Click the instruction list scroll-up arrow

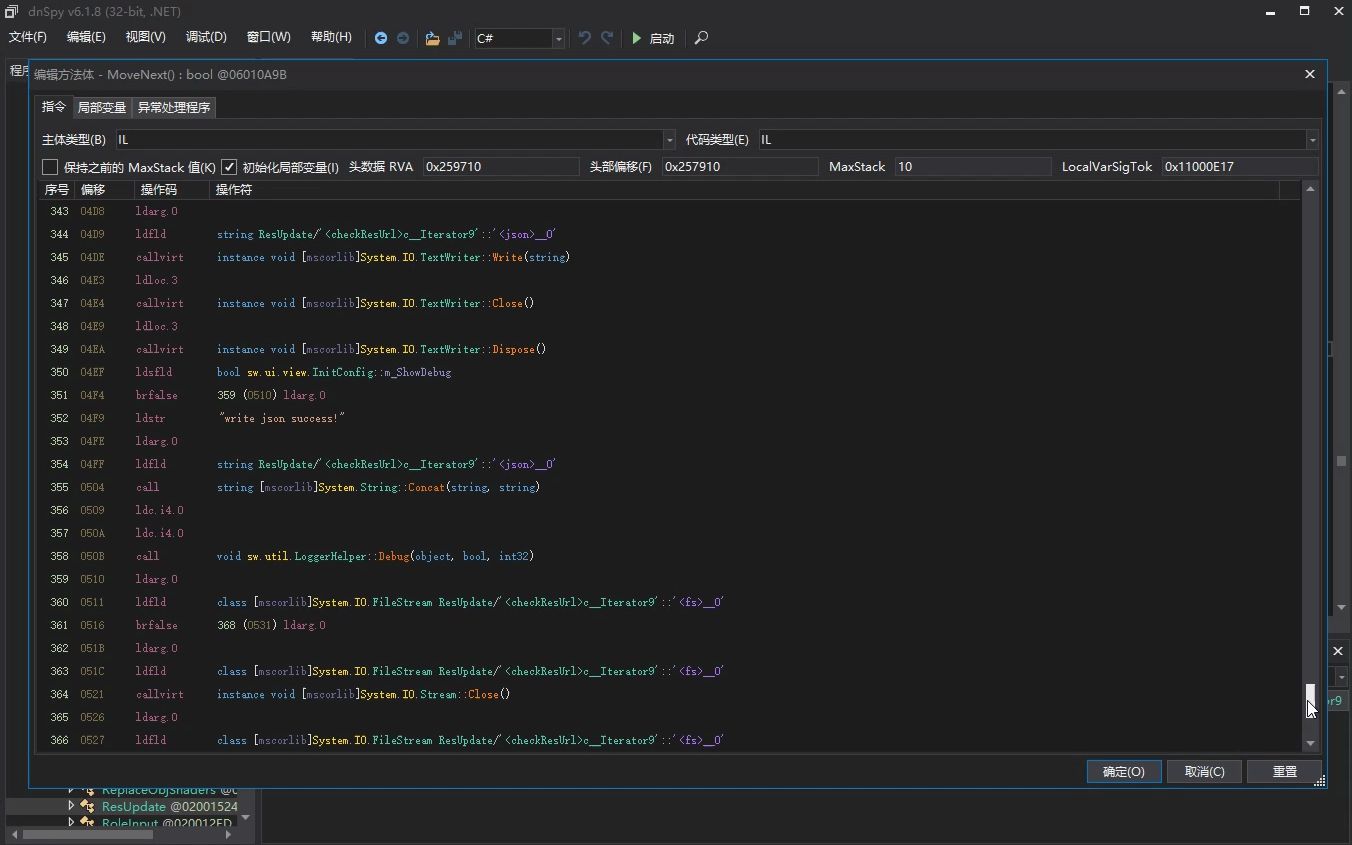click(x=1310, y=189)
